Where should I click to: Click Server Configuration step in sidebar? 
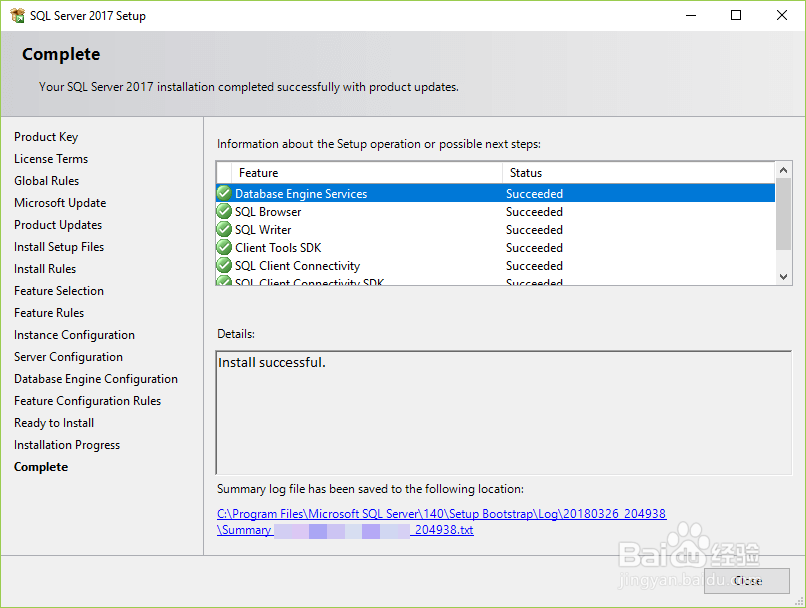pos(68,357)
